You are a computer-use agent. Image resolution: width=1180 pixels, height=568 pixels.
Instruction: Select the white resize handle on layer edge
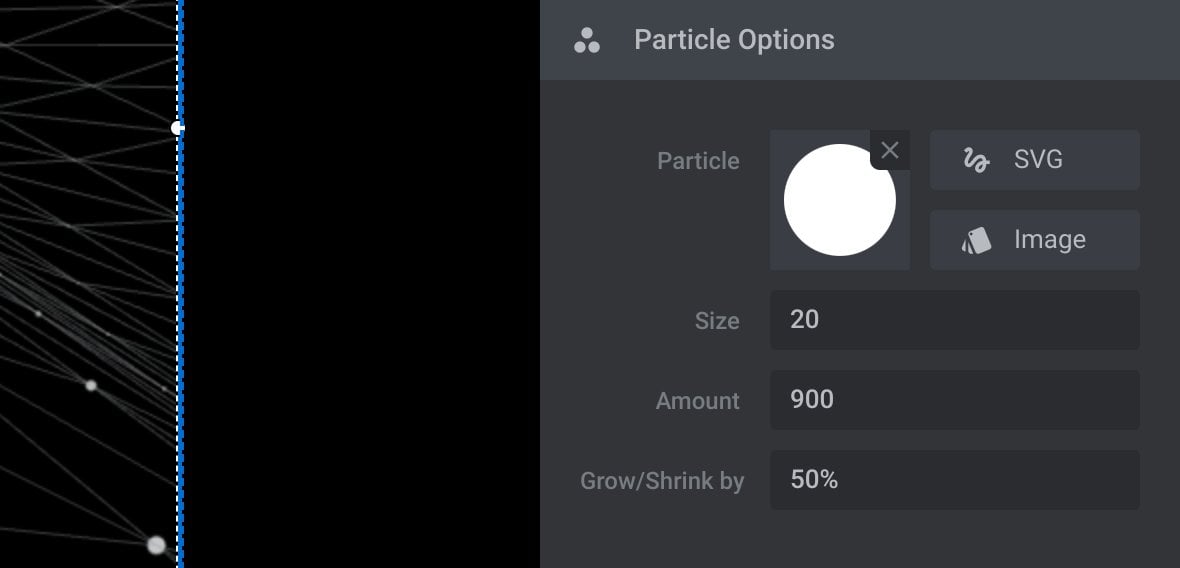tap(178, 129)
